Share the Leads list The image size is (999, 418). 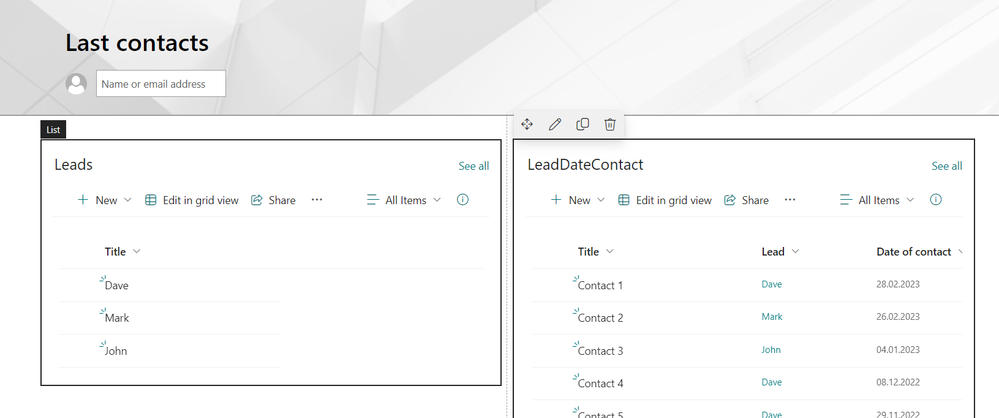(x=273, y=200)
